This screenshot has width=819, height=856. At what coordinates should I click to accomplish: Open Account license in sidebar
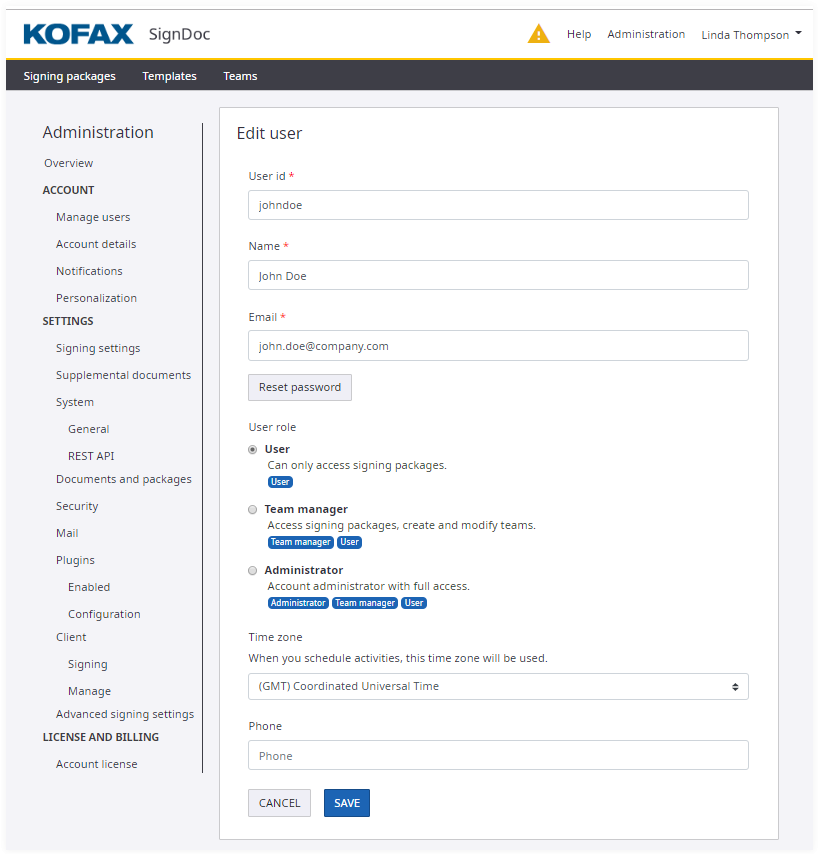point(97,764)
